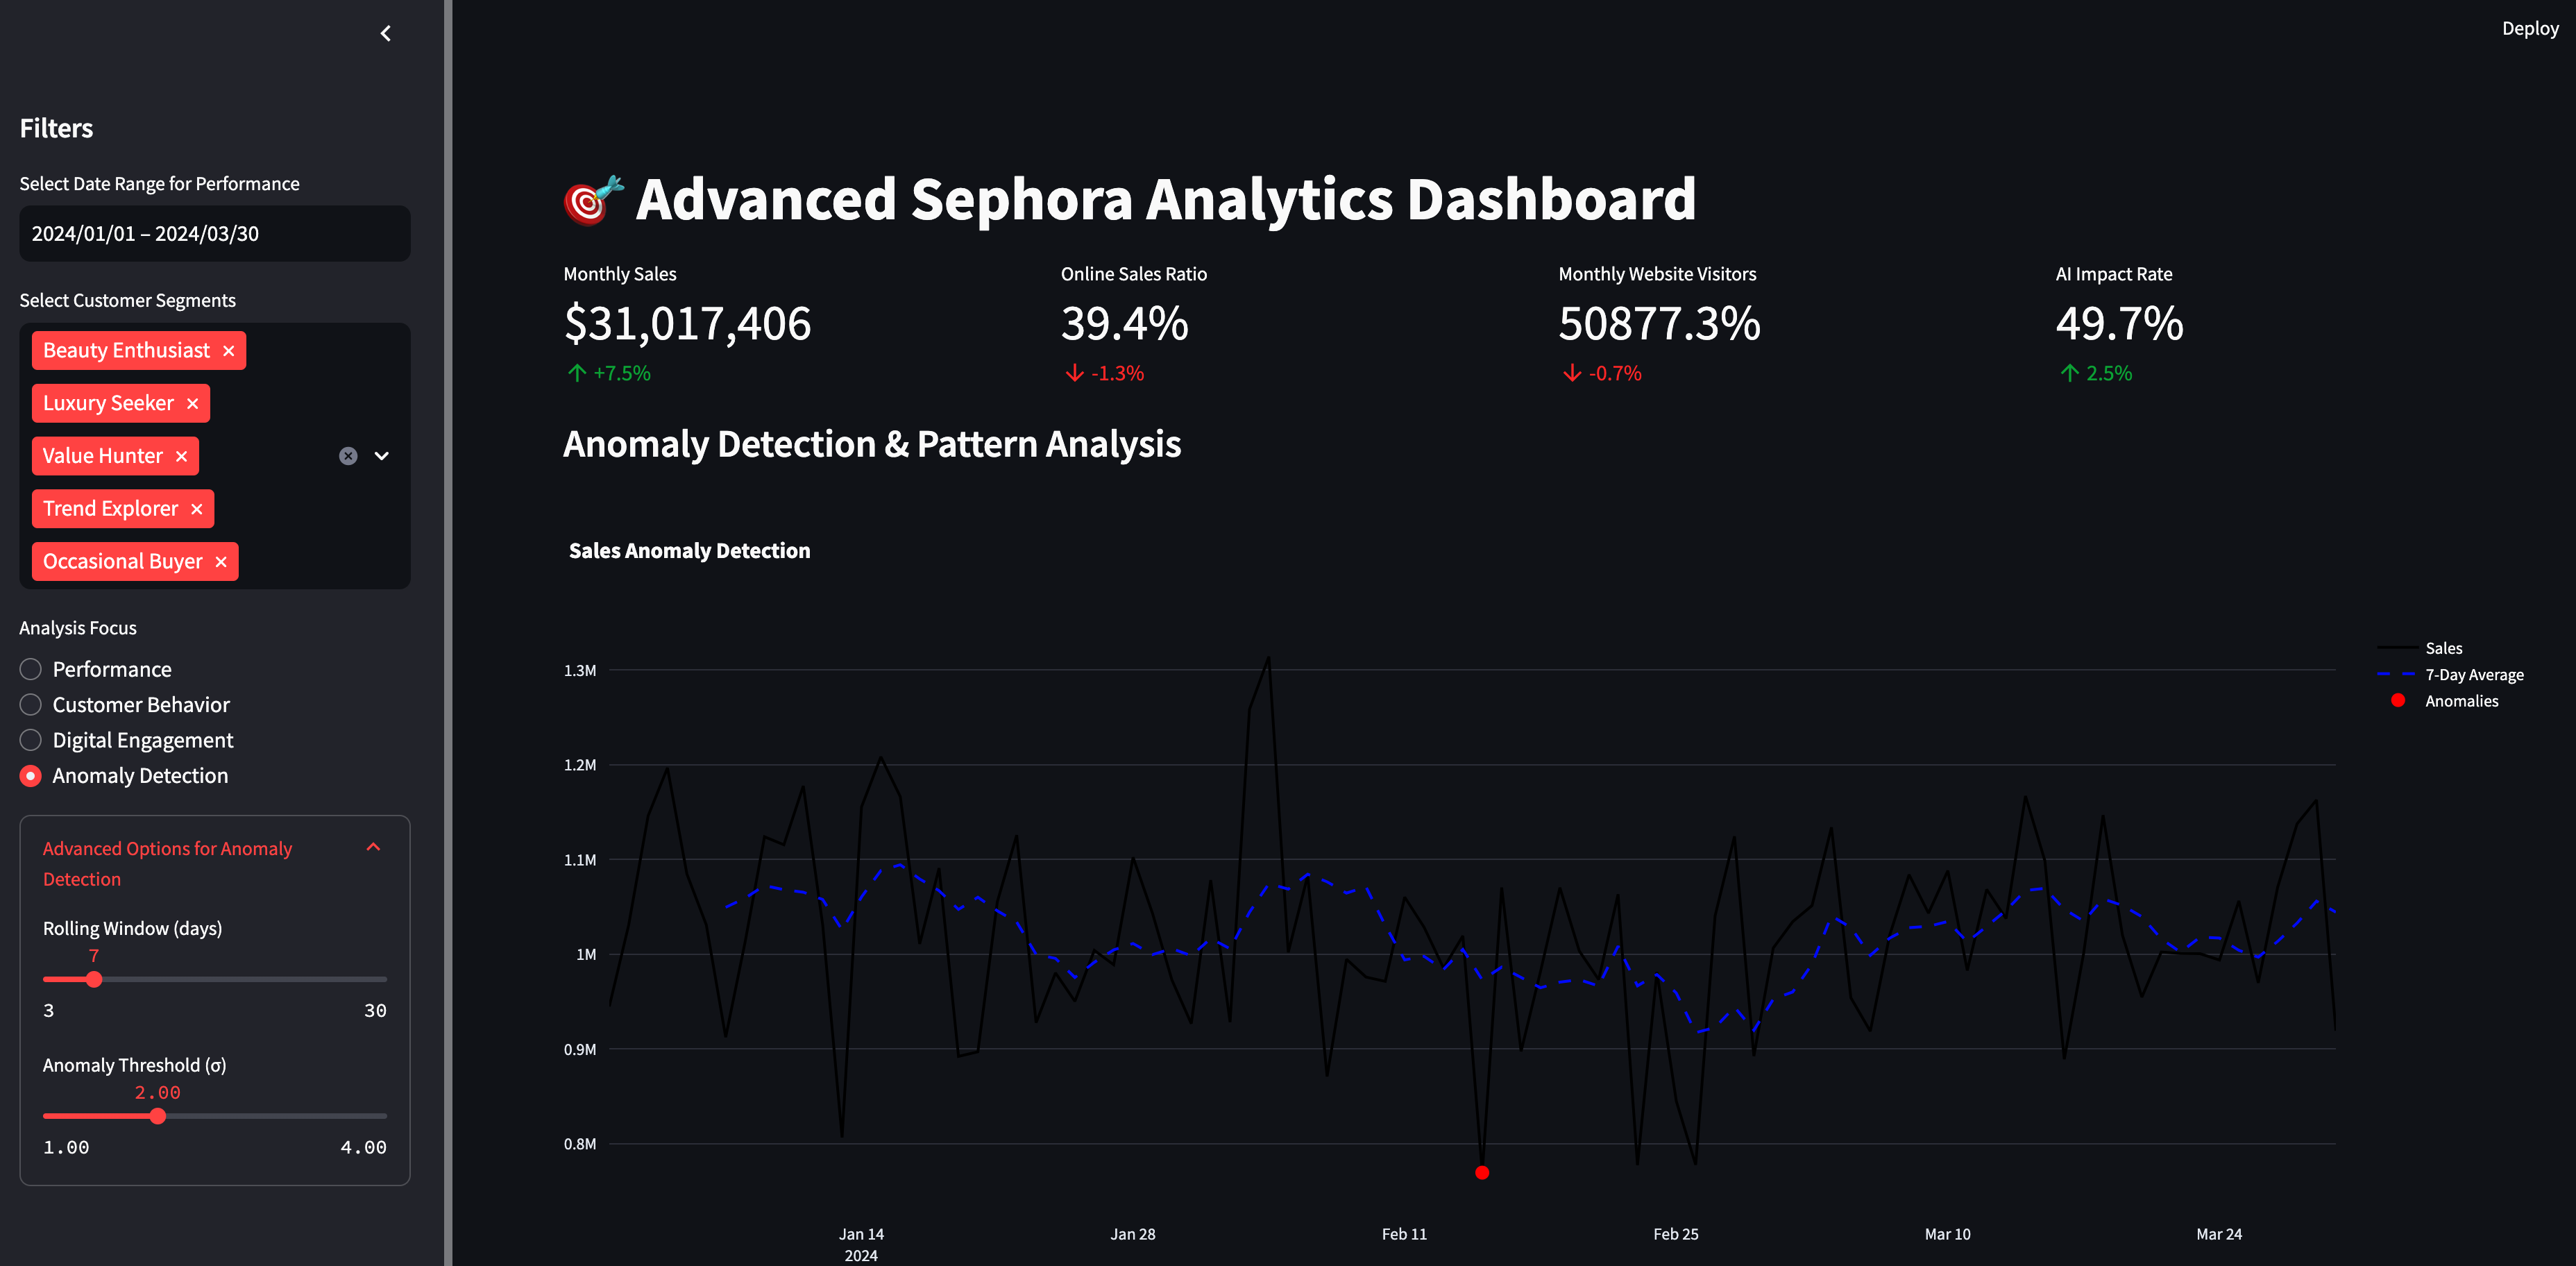Open the Deploy button
Screen dimensions: 2576x1266
click(x=2530, y=29)
